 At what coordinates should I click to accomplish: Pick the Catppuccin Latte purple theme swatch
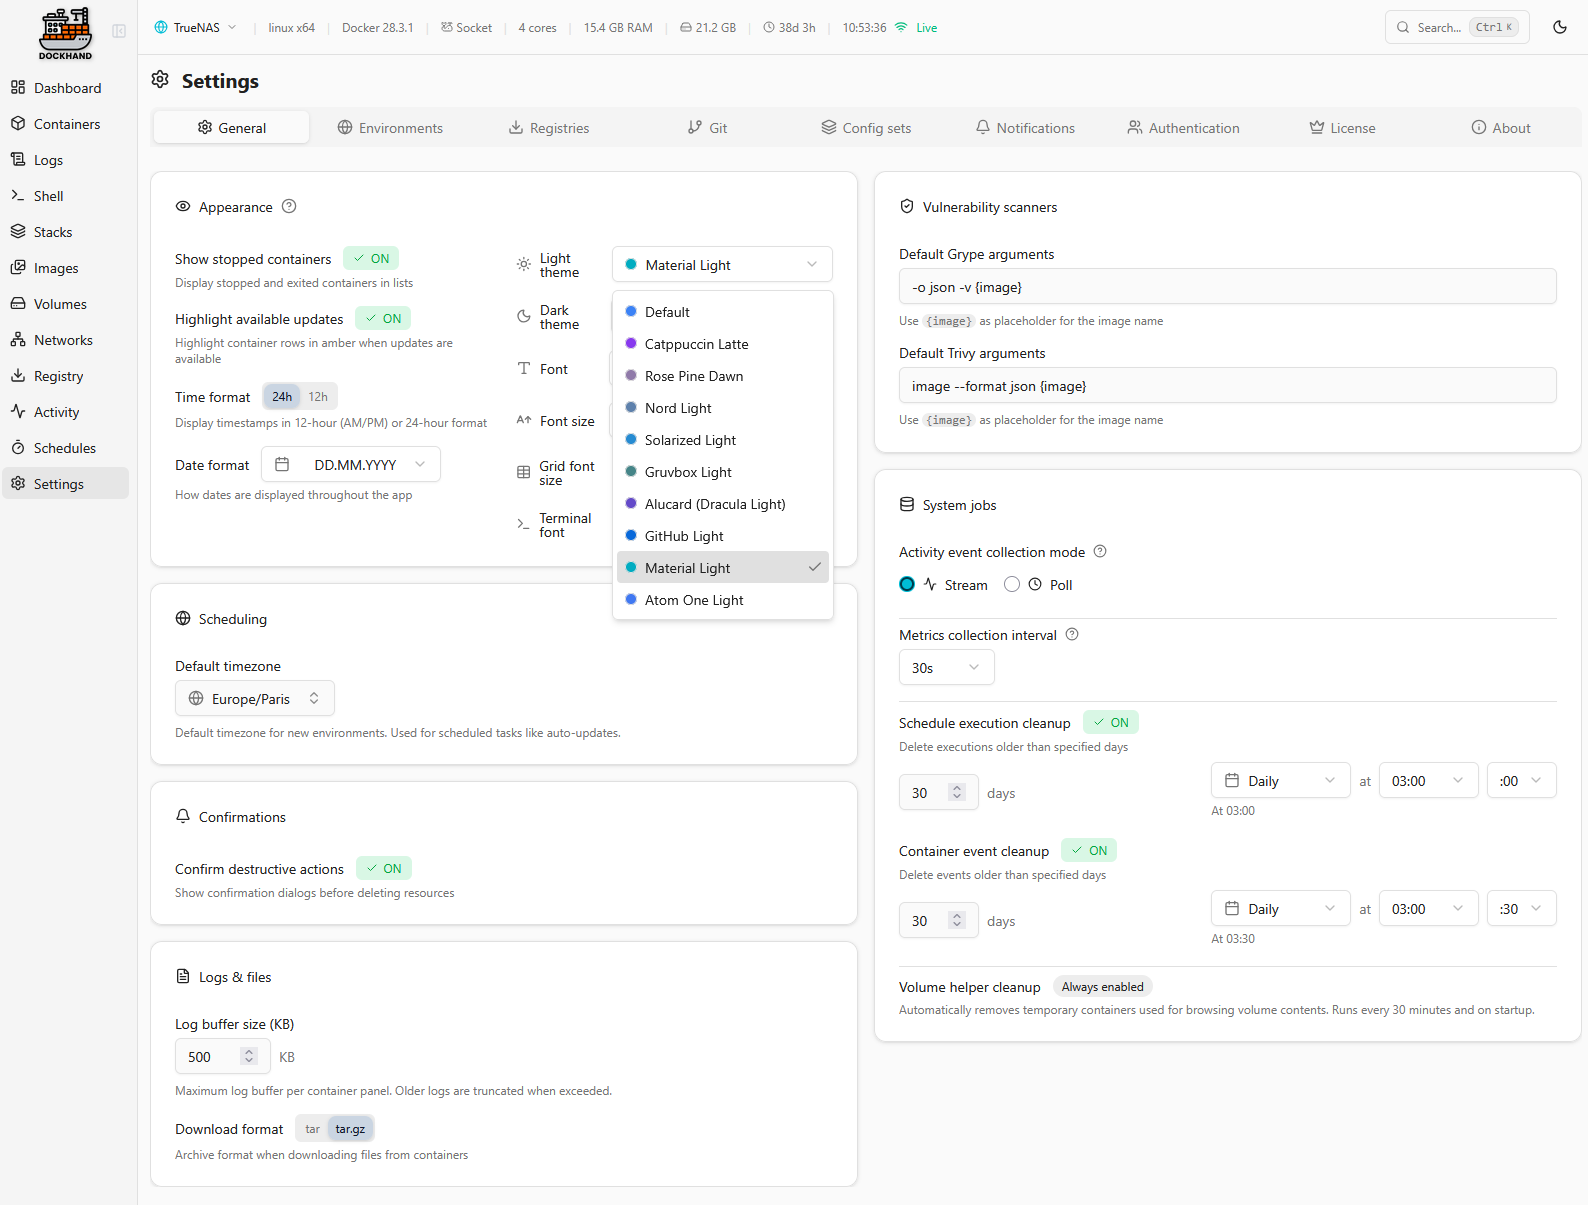click(631, 343)
